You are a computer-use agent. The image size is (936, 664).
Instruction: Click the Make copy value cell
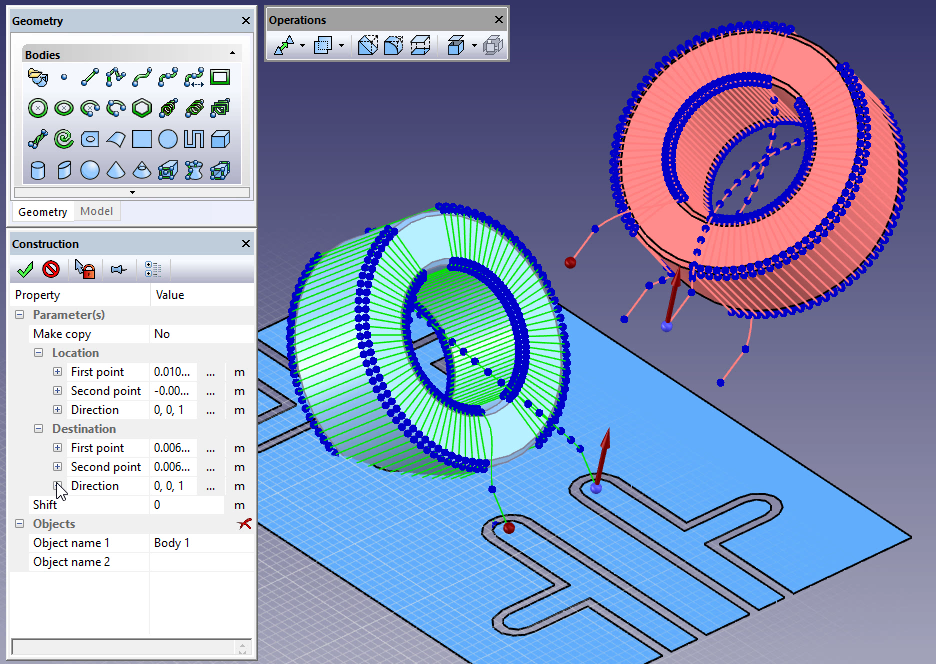pyautogui.click(x=200, y=334)
